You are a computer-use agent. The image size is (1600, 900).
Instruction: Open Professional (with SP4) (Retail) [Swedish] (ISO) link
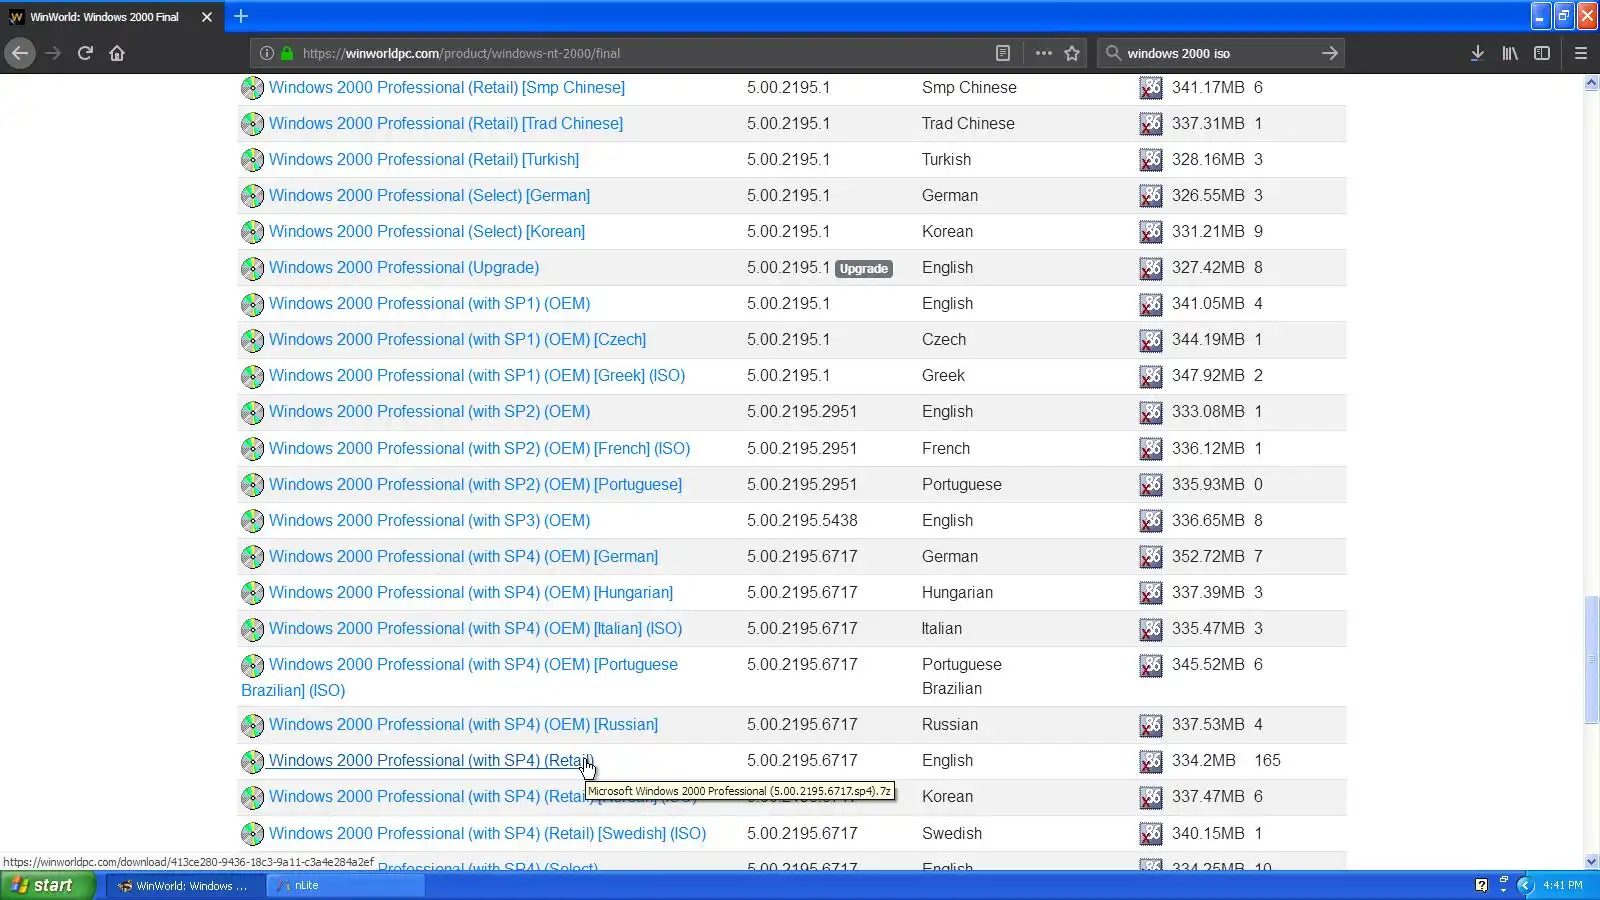click(487, 833)
